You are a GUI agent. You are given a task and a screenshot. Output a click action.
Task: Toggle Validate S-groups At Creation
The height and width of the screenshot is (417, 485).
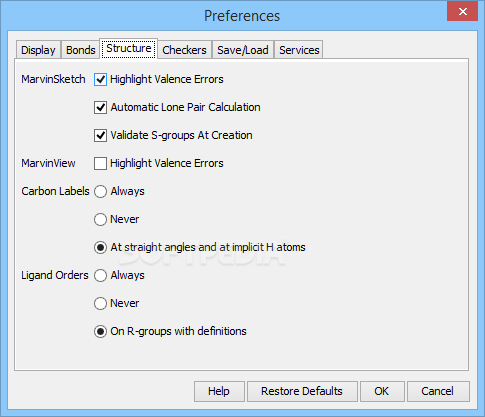(100, 136)
